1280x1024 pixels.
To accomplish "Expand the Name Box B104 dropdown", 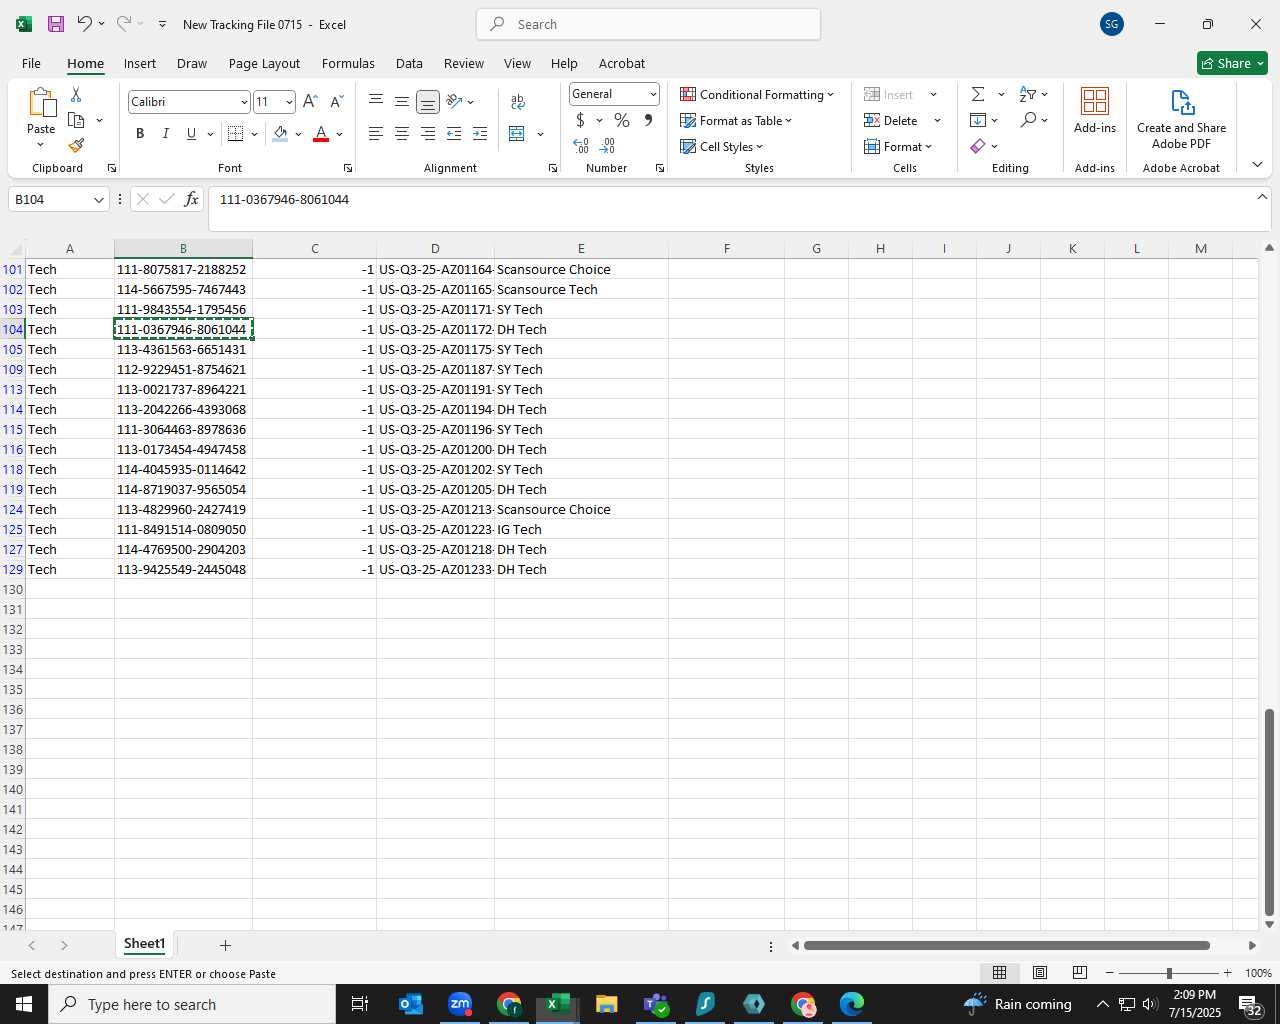I will [98, 200].
